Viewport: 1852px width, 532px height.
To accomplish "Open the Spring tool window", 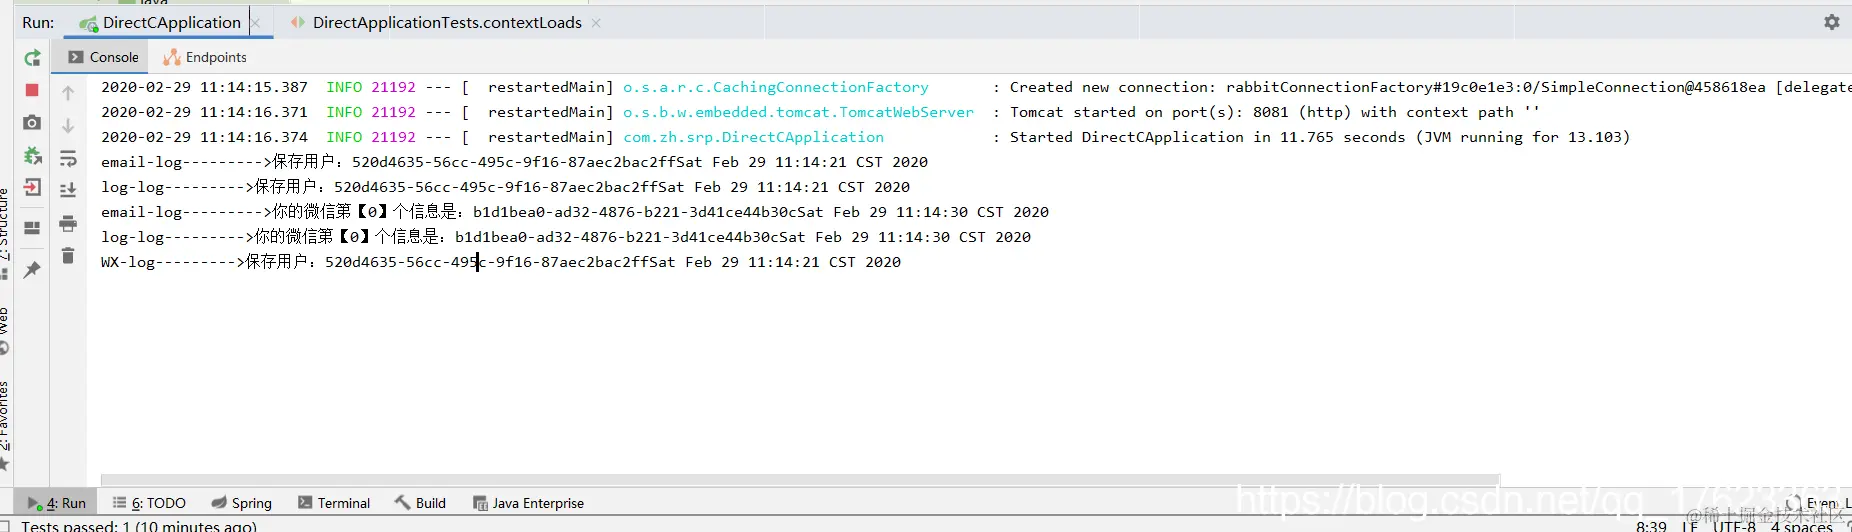I will 241,503.
